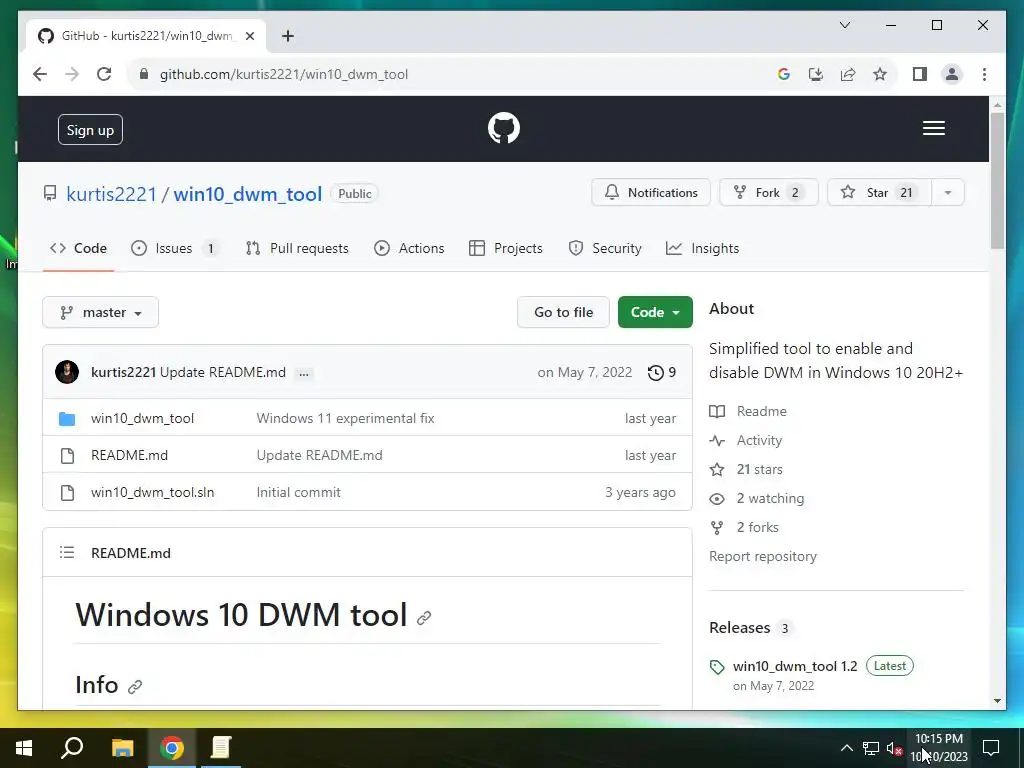
Task: Close the GitHub browser tab
Action: tap(249, 36)
